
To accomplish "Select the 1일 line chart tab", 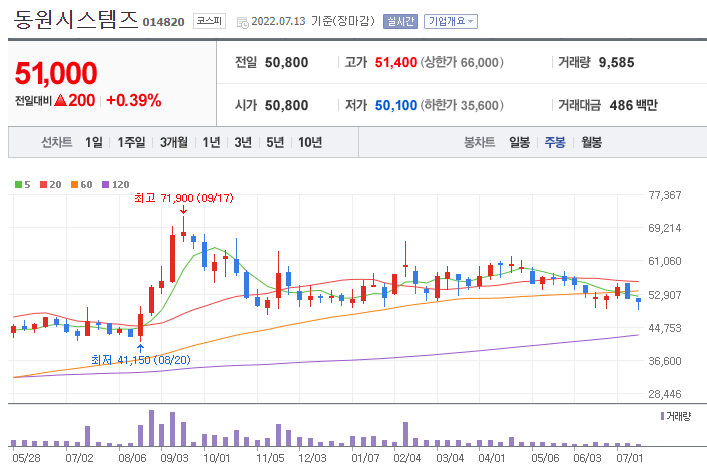I will pyautogui.click(x=94, y=142).
